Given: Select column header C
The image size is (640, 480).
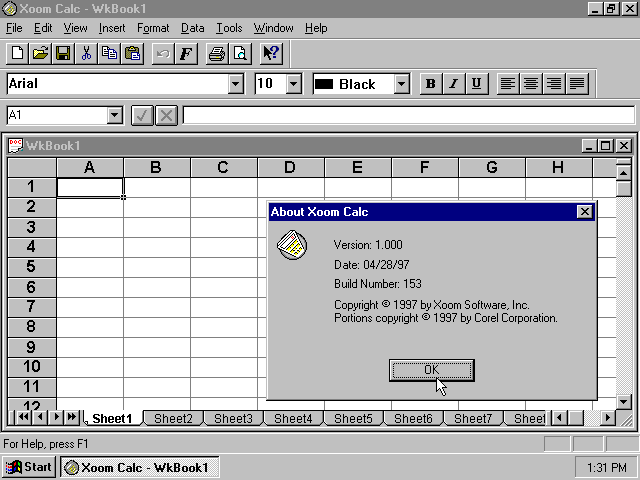Looking at the screenshot, I should click(x=224, y=167).
